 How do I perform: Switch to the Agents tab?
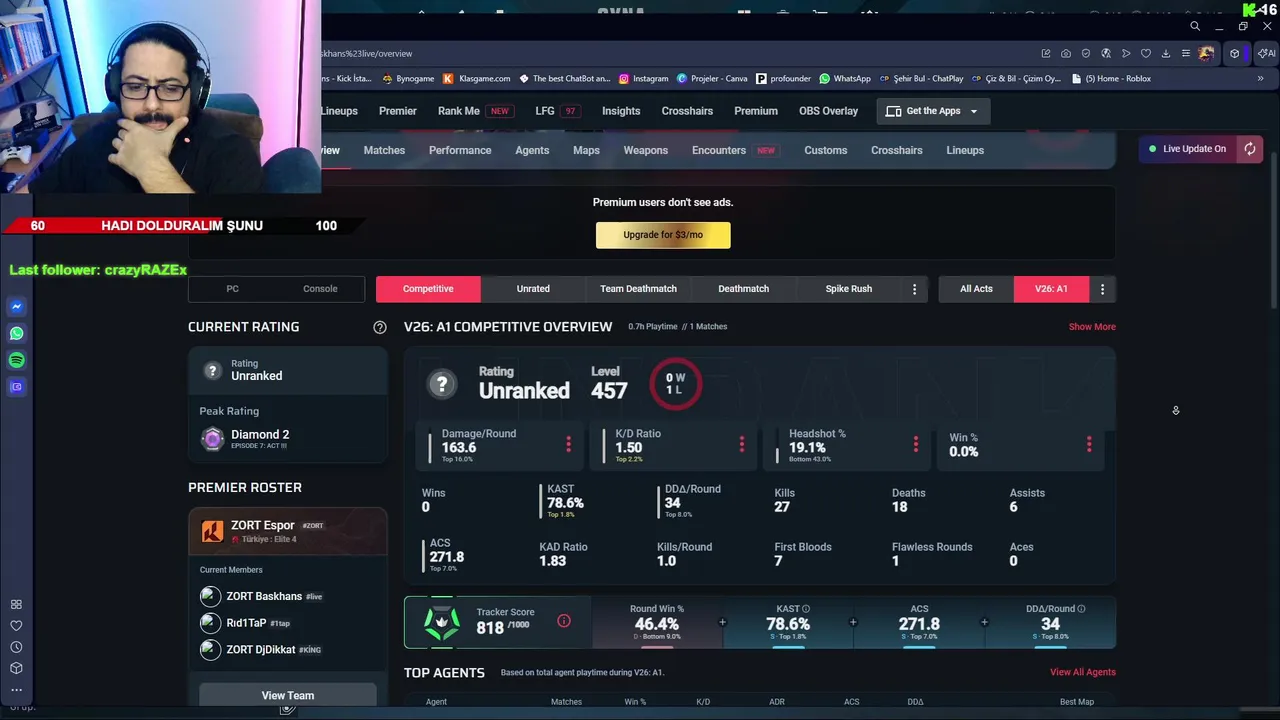(532, 150)
